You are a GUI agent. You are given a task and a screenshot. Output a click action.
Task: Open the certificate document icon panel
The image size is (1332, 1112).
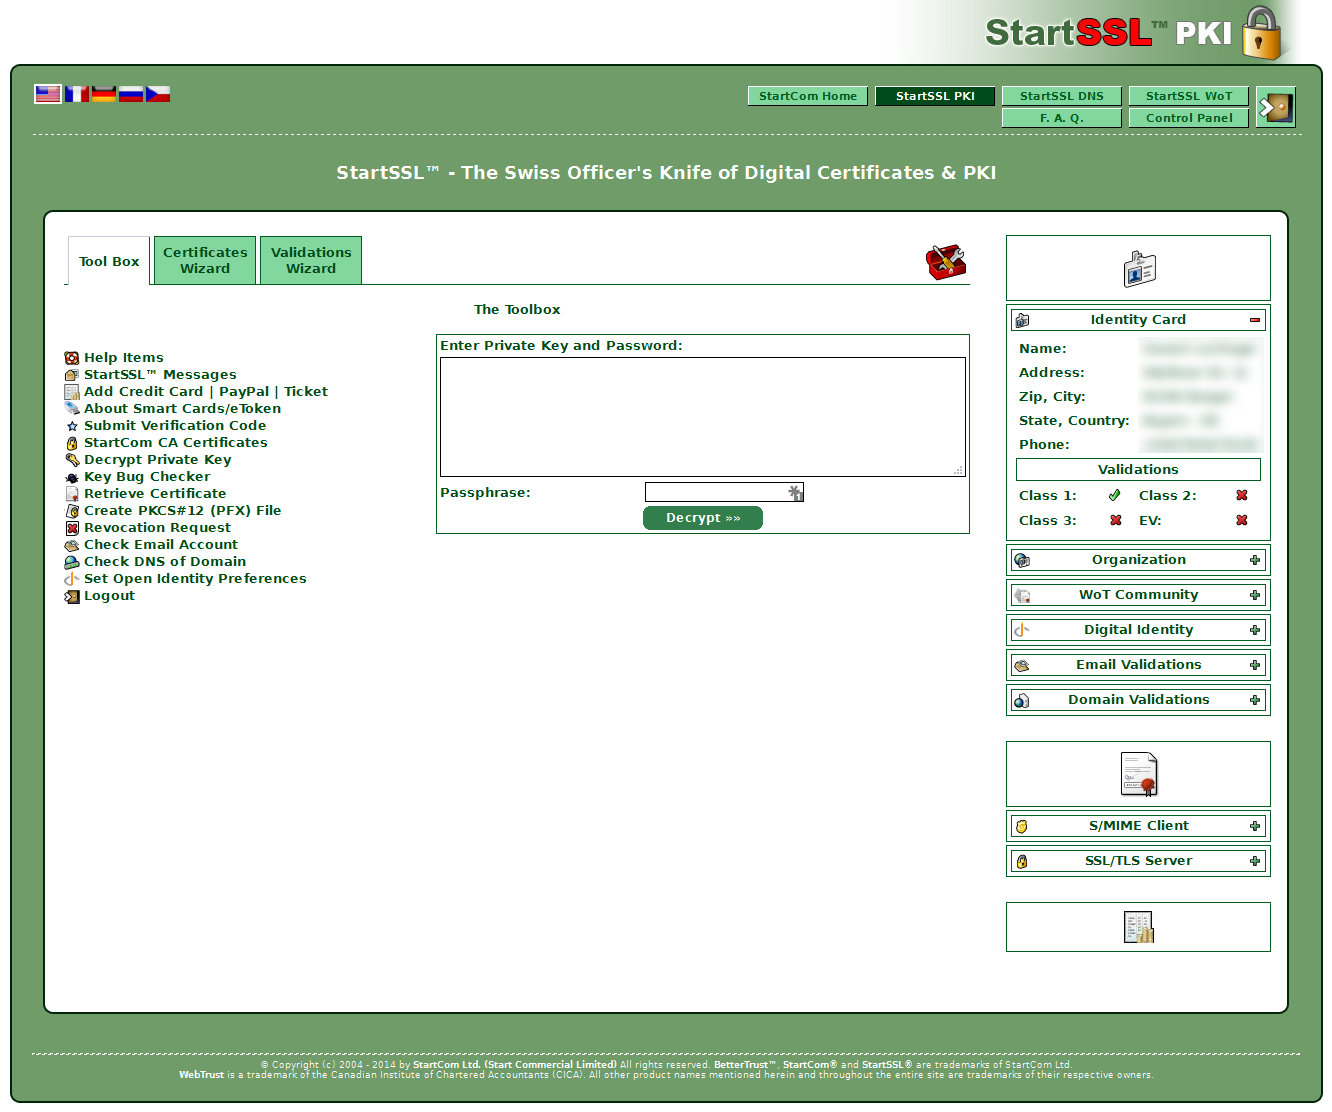coord(1139,774)
